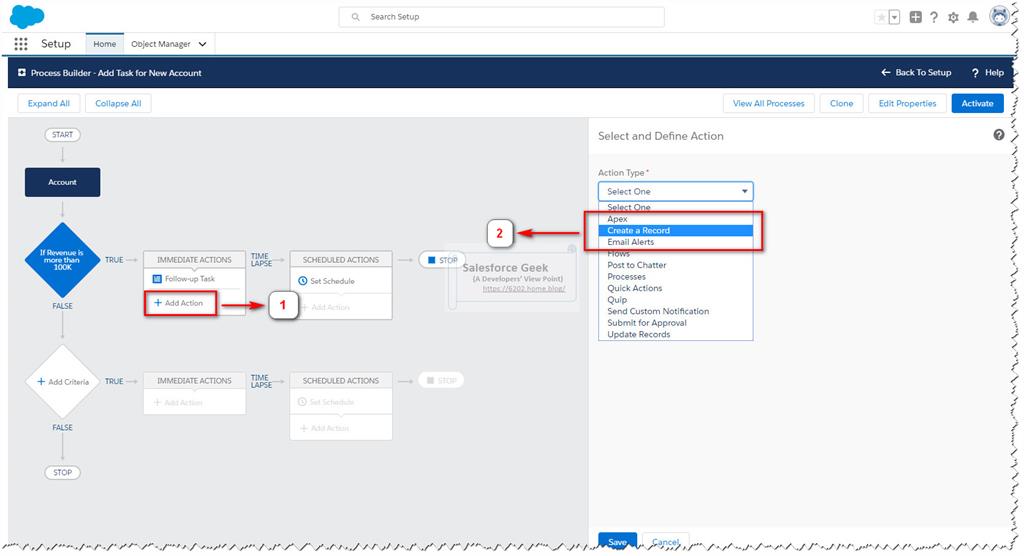
Task: Click the Search Setup field
Action: tap(502, 17)
